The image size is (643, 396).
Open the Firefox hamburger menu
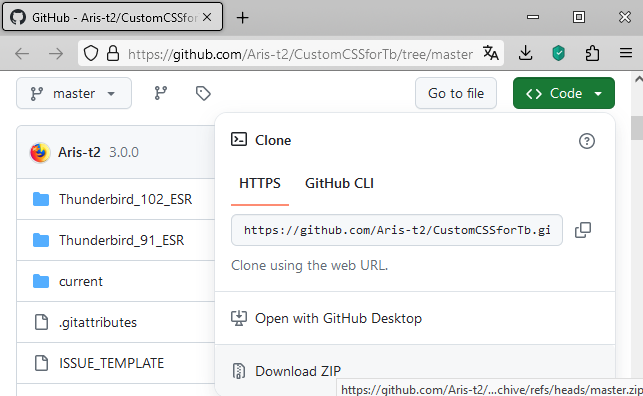pyautogui.click(x=626, y=53)
